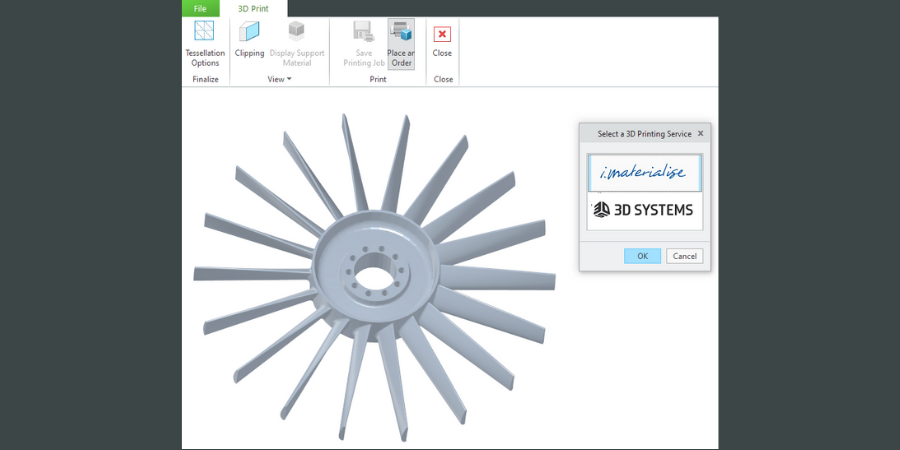Dismiss the Select a 3D Printing Service dialog
900x450 pixels.
[700, 133]
